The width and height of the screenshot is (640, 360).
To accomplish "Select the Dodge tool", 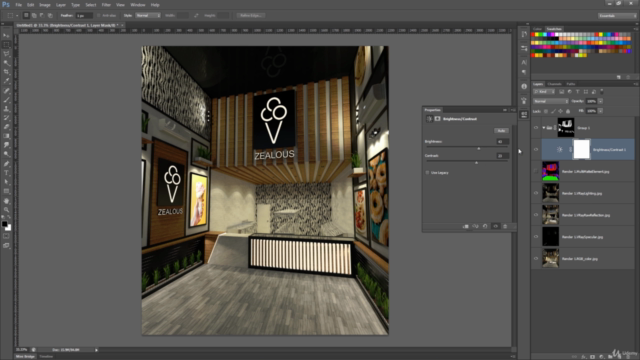I will pyautogui.click(x=6, y=153).
